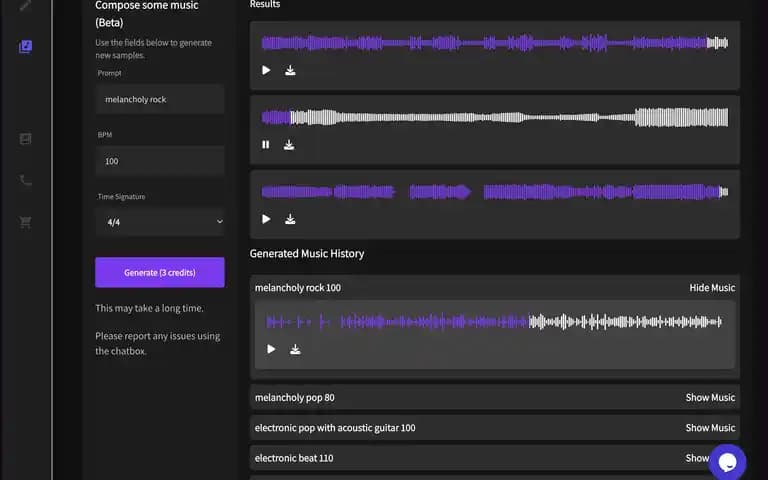Open the Time Signature 4/4 dropdown
This screenshot has height=480, width=768.
tap(160, 222)
